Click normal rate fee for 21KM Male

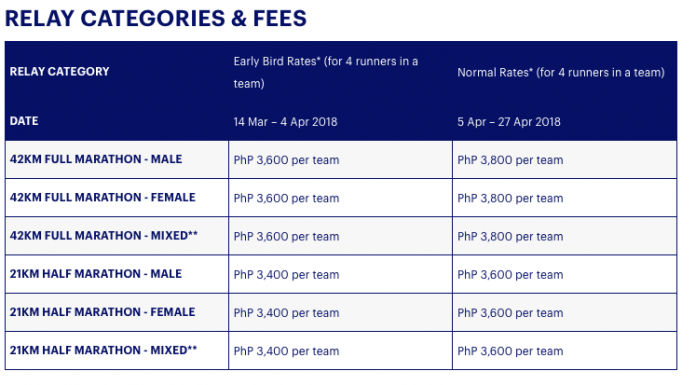point(510,274)
